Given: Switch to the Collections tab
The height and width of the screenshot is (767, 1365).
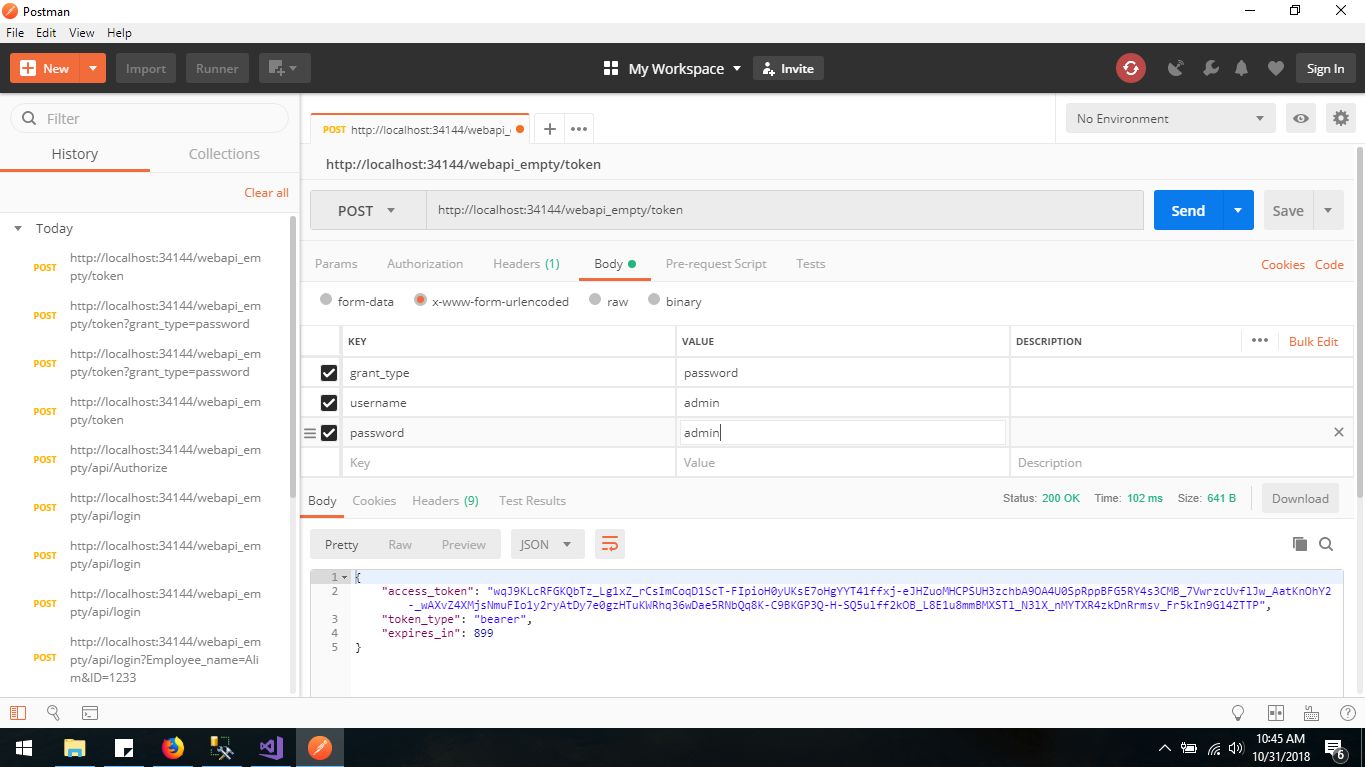Looking at the screenshot, I should point(224,154).
